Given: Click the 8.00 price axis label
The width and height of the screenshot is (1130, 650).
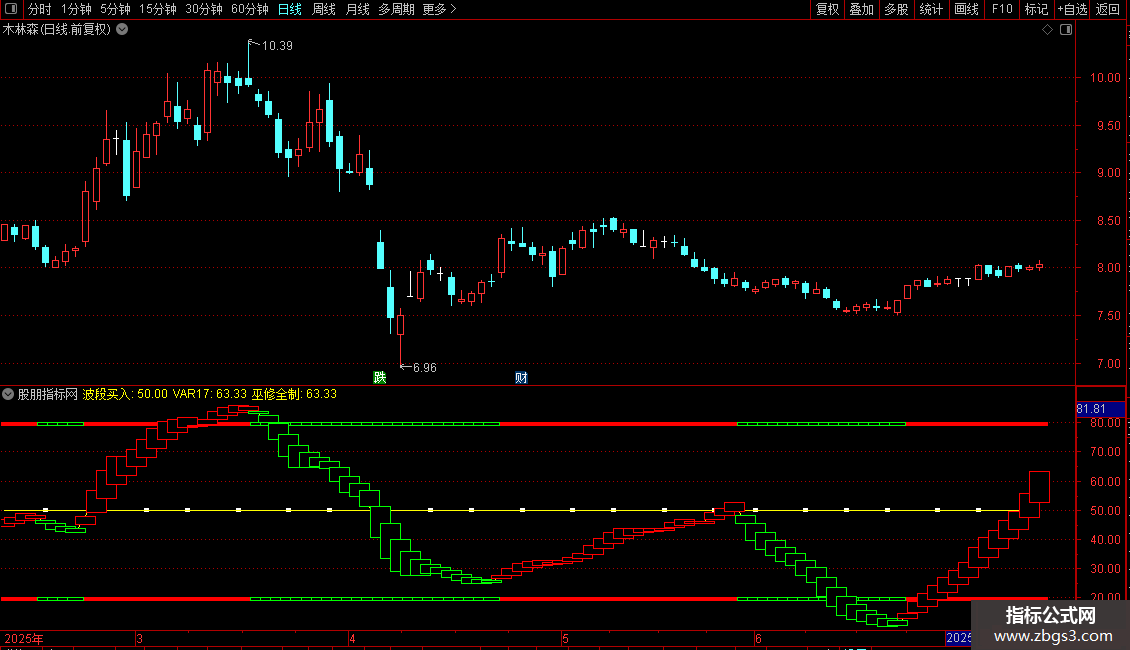Looking at the screenshot, I should [1108, 267].
